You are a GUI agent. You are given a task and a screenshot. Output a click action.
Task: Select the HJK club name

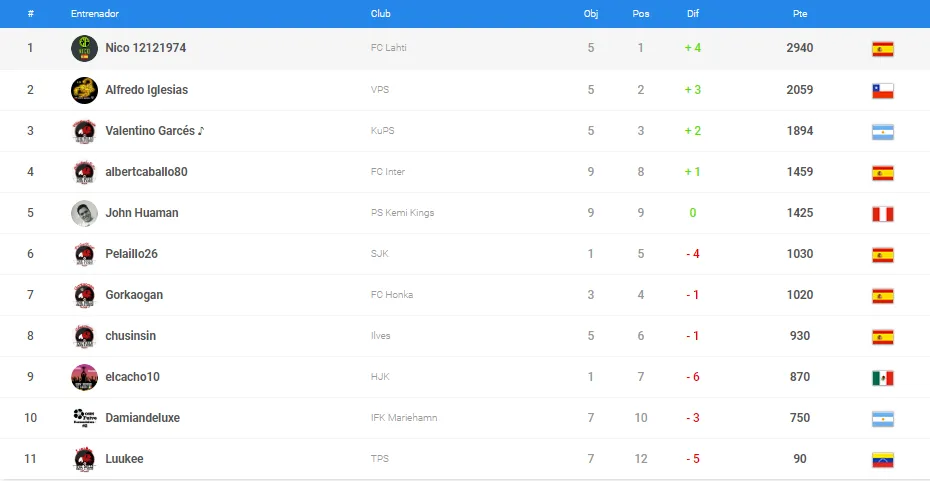pos(380,376)
